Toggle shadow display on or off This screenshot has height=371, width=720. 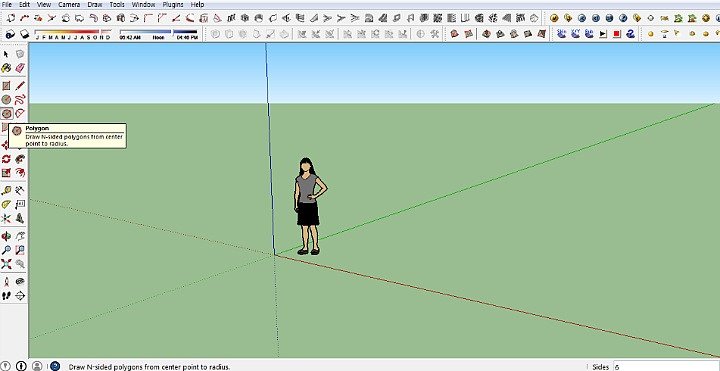click(x=24, y=34)
